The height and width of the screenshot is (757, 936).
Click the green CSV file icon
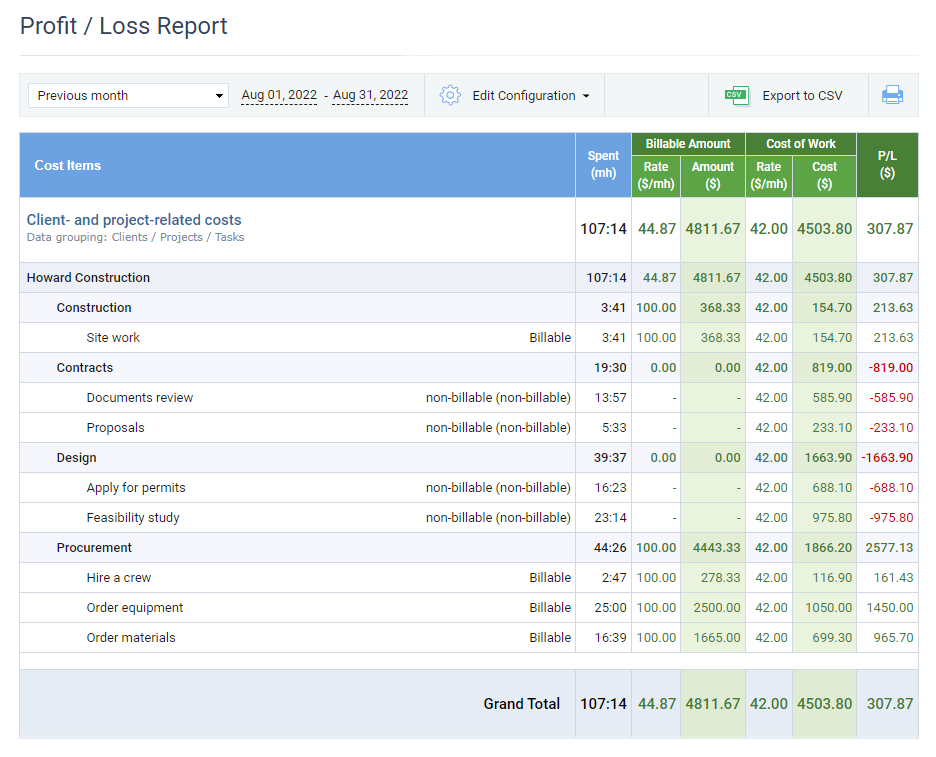pos(737,96)
